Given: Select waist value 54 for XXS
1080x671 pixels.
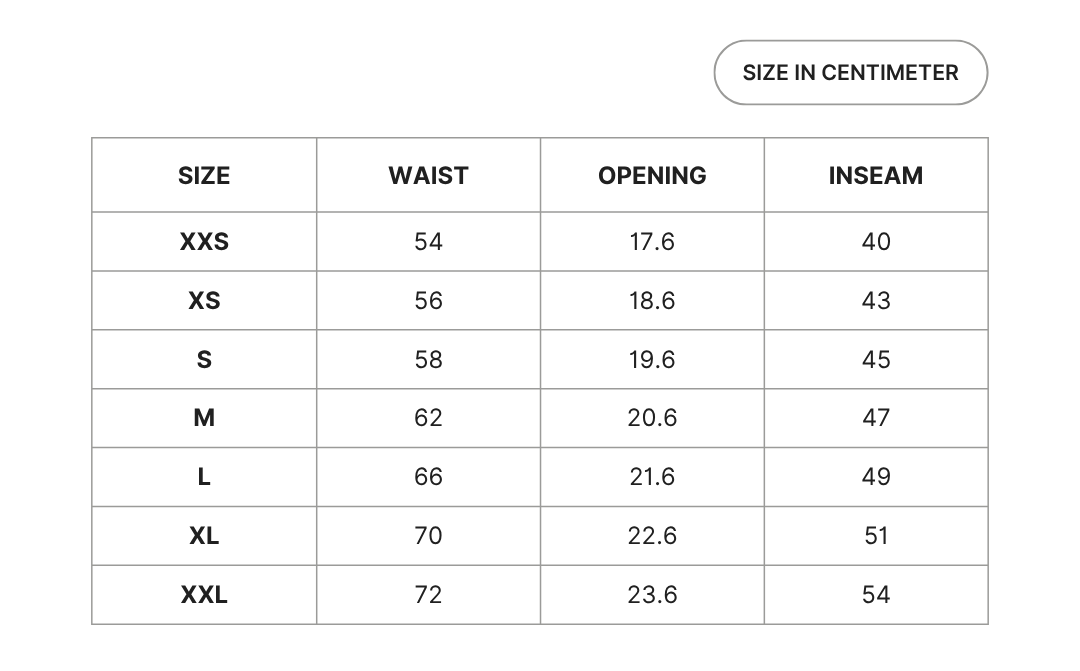Looking at the screenshot, I should click(x=428, y=241).
